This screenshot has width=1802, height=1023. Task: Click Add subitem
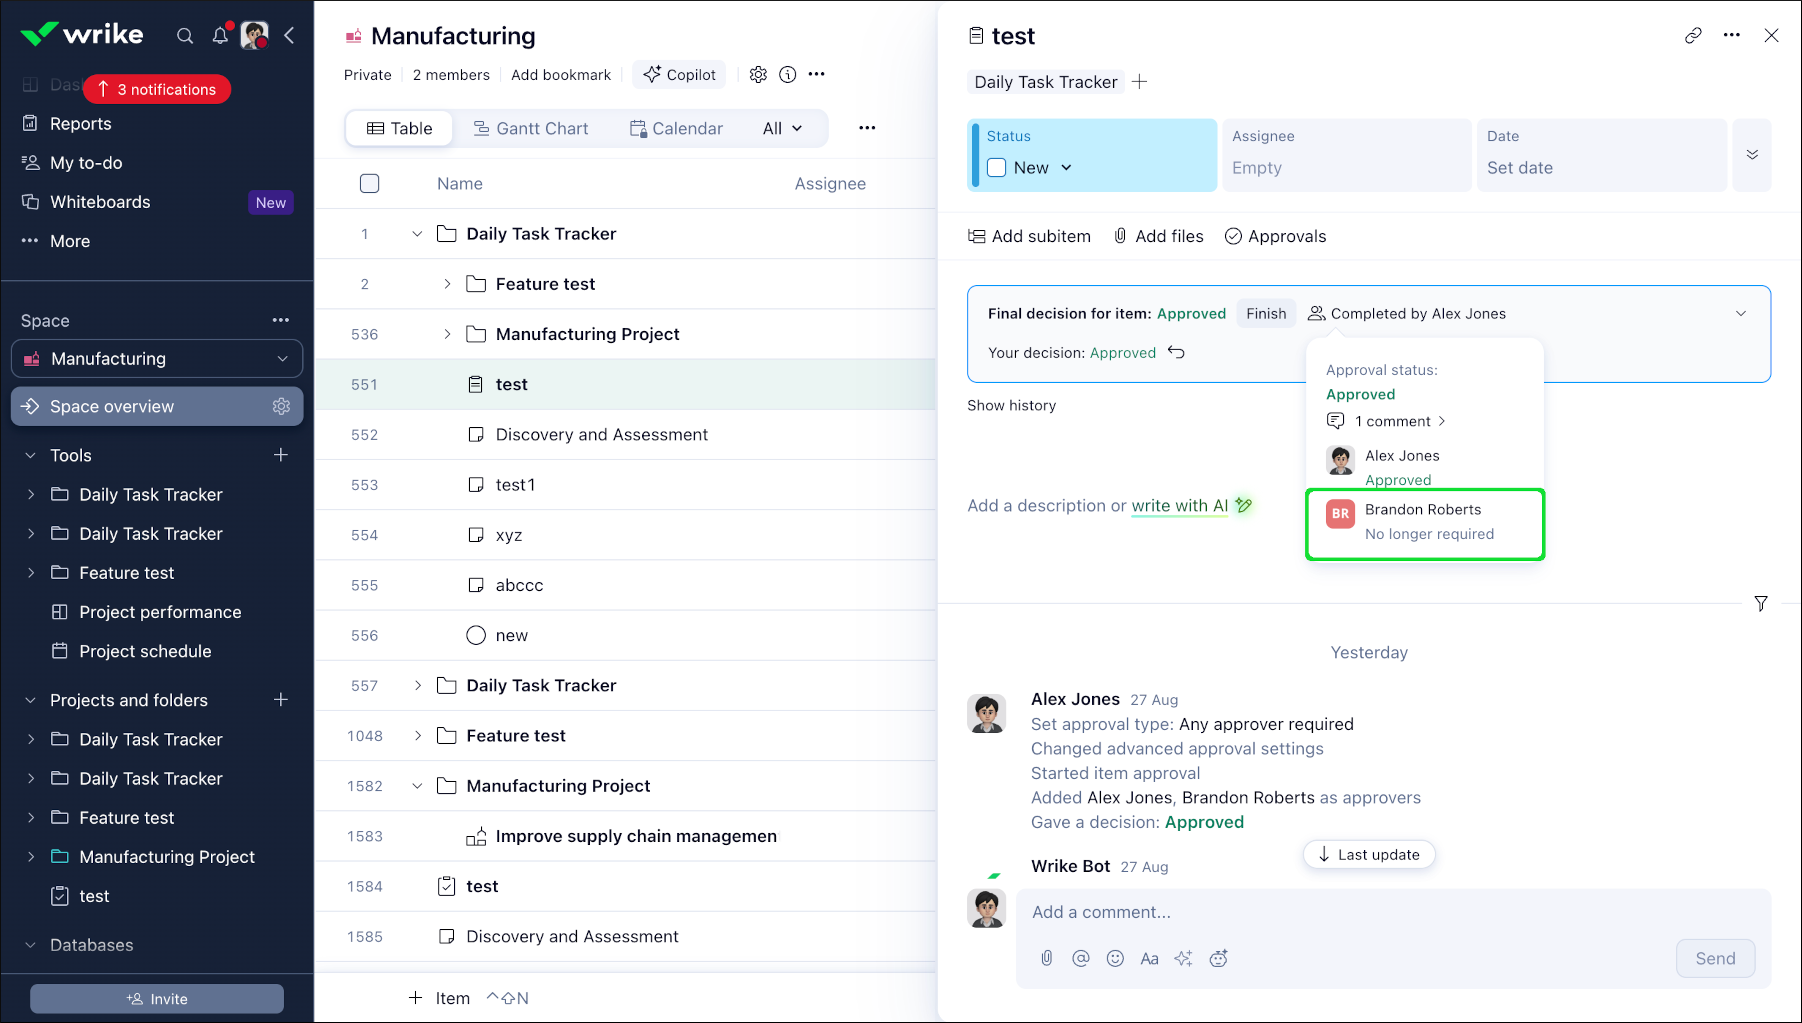[x=1029, y=236]
